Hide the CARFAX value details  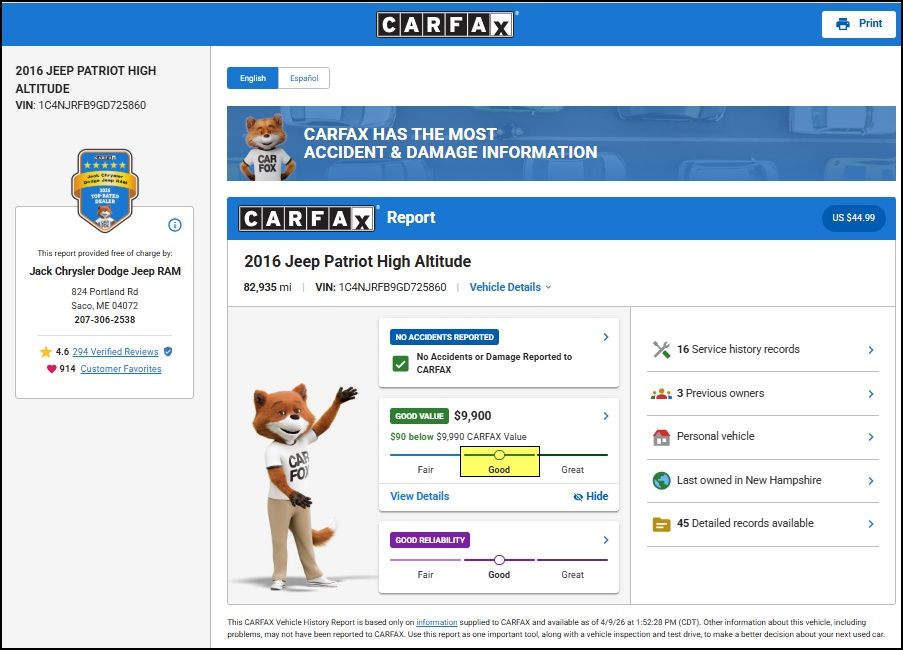[591, 496]
